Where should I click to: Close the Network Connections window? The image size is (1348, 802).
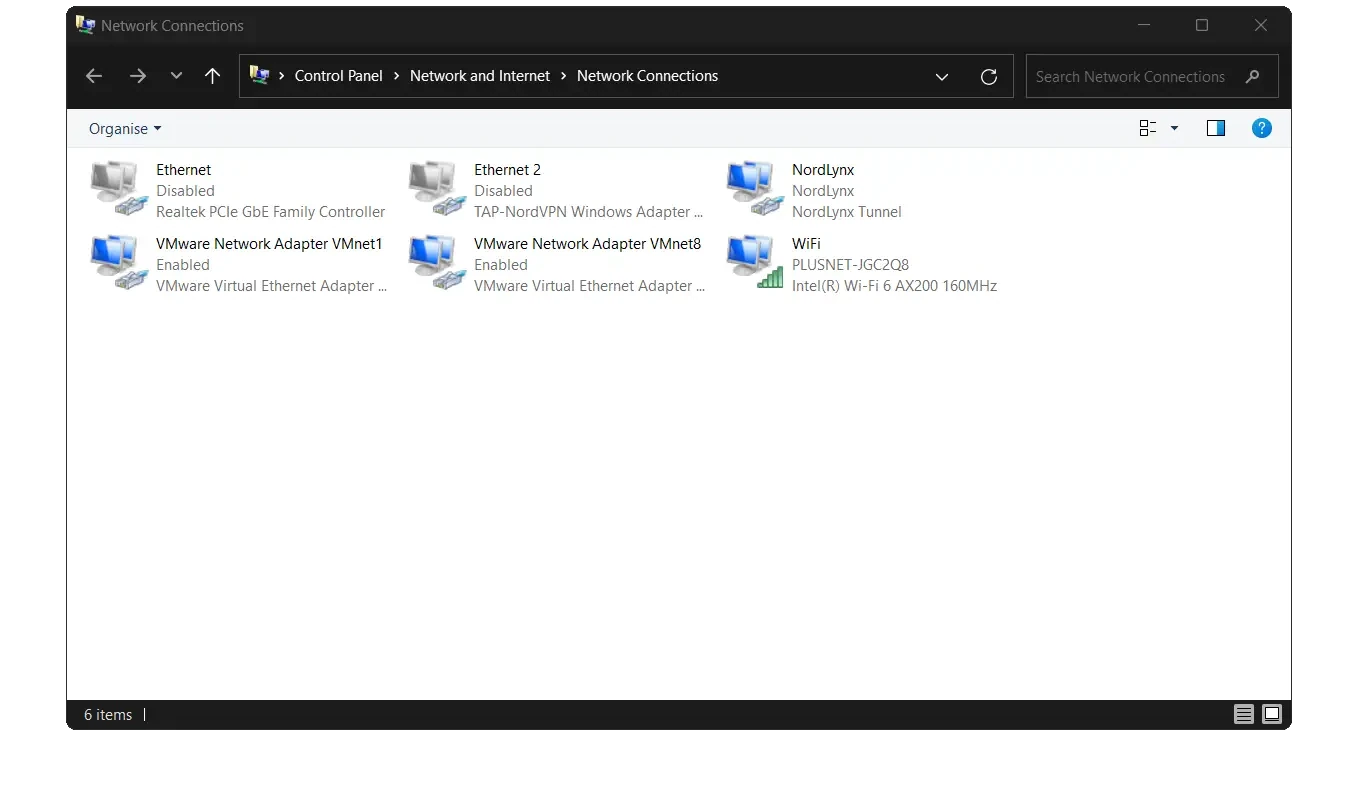pos(1261,26)
